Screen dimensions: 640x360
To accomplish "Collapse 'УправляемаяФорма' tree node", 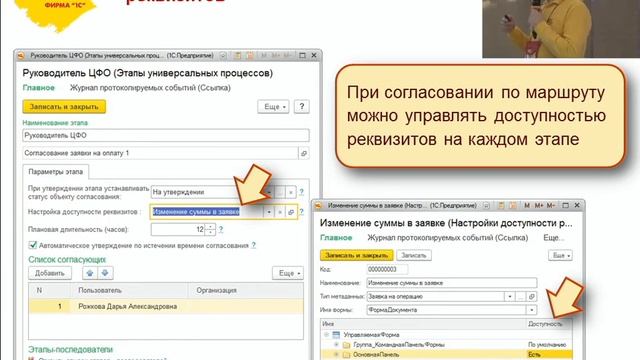I will (x=326, y=335).
